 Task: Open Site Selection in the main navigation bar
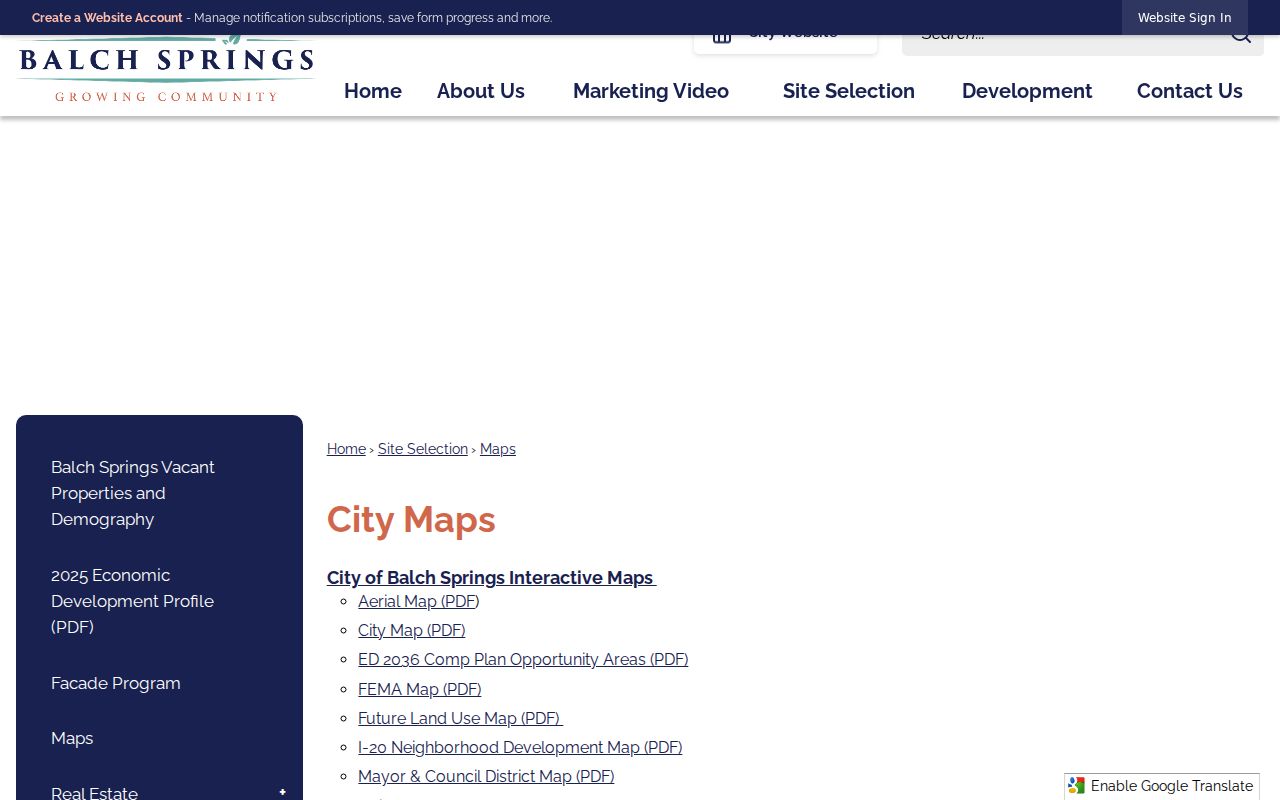click(x=849, y=91)
